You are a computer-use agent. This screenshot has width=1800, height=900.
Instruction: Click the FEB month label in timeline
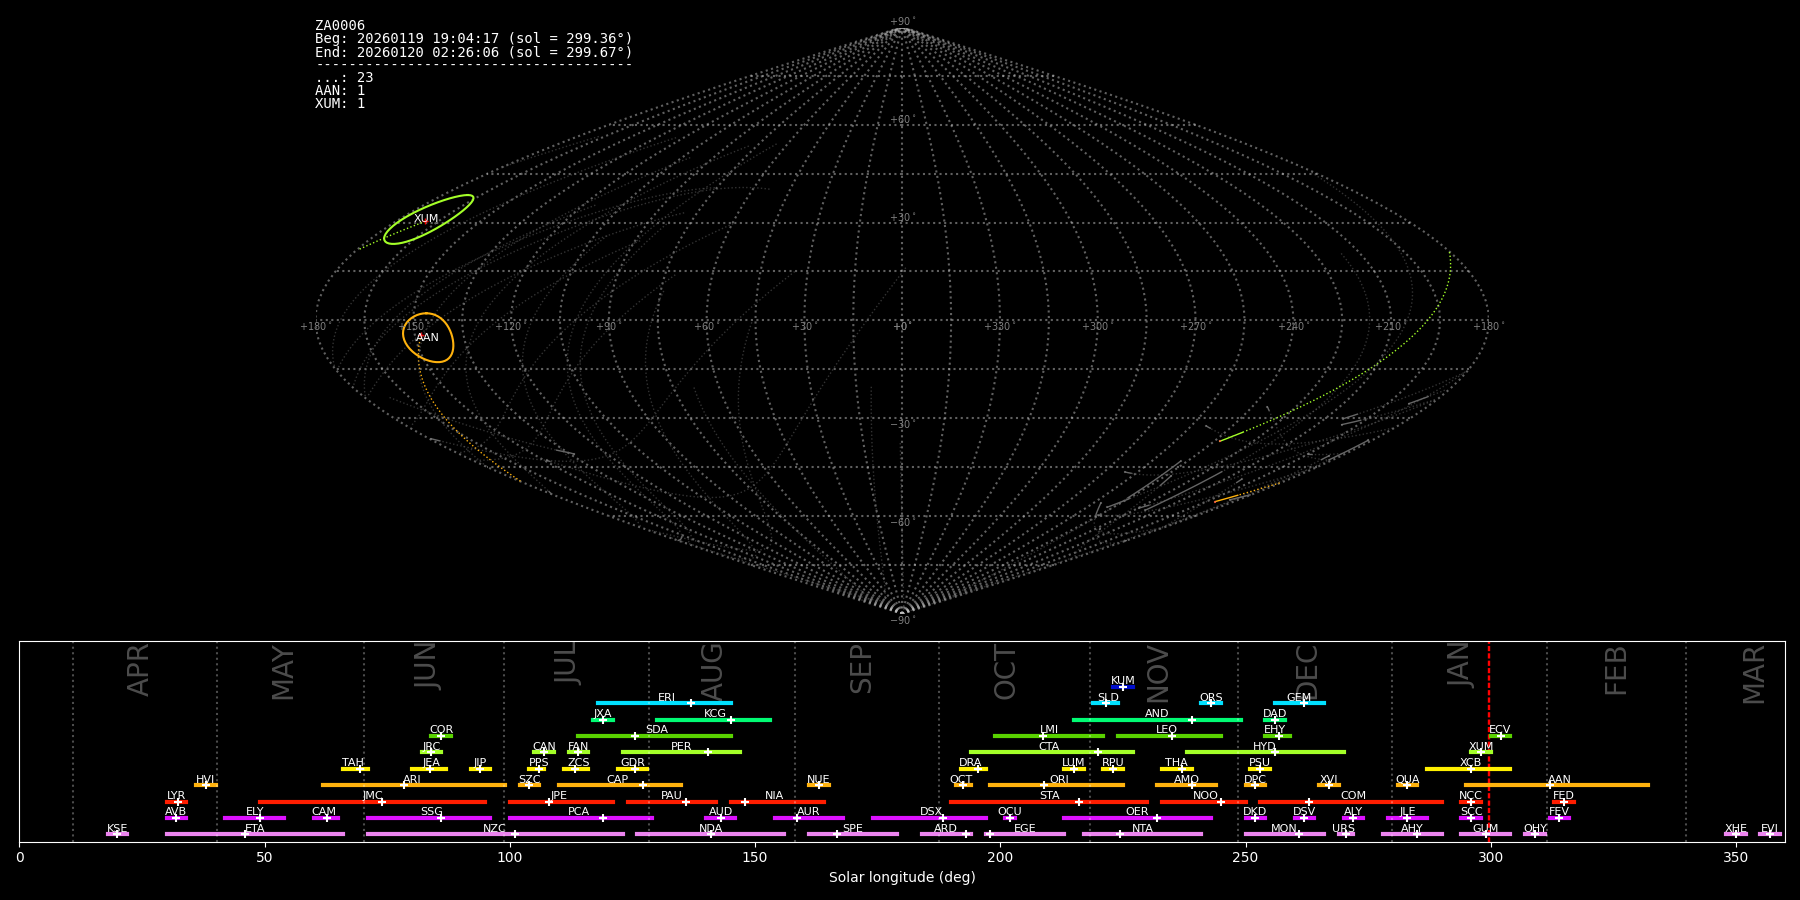point(1616,670)
